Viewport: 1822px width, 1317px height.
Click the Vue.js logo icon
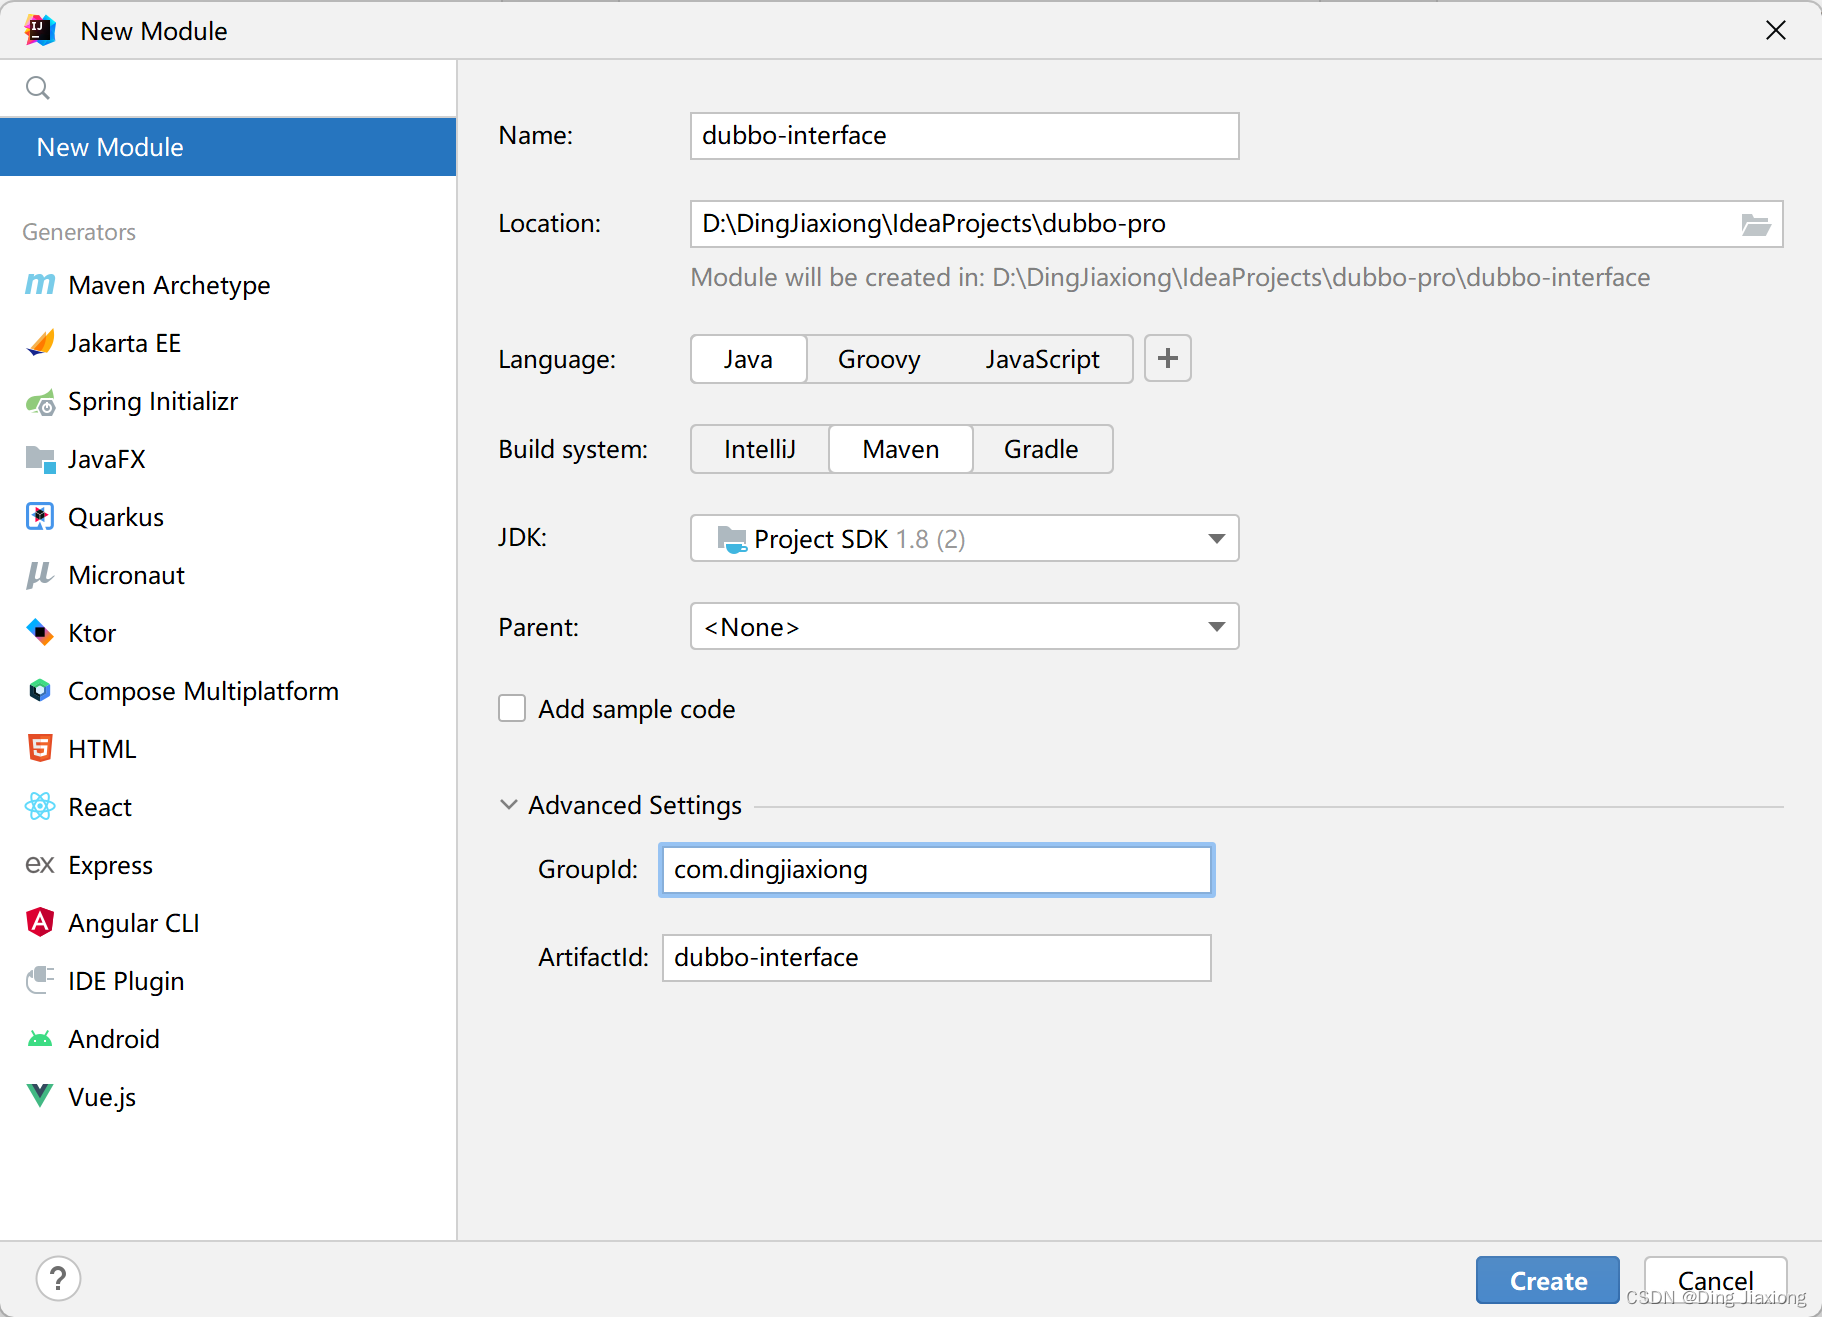40,1096
